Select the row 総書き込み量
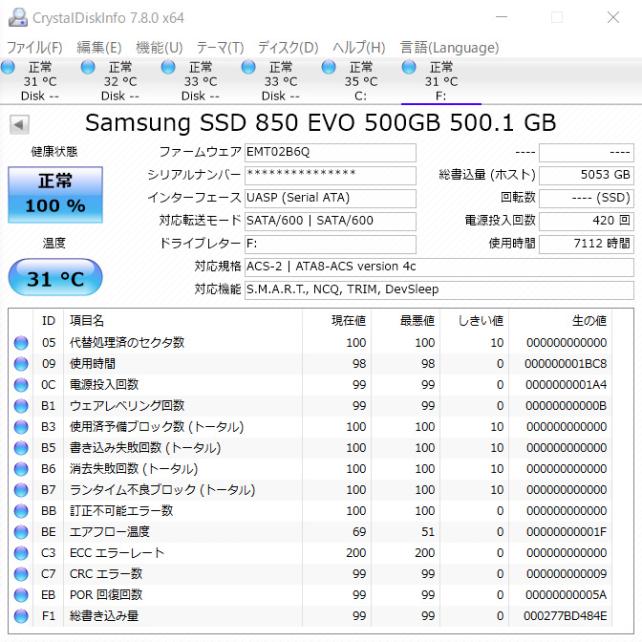The width and height of the screenshot is (642, 642). tap(310, 616)
